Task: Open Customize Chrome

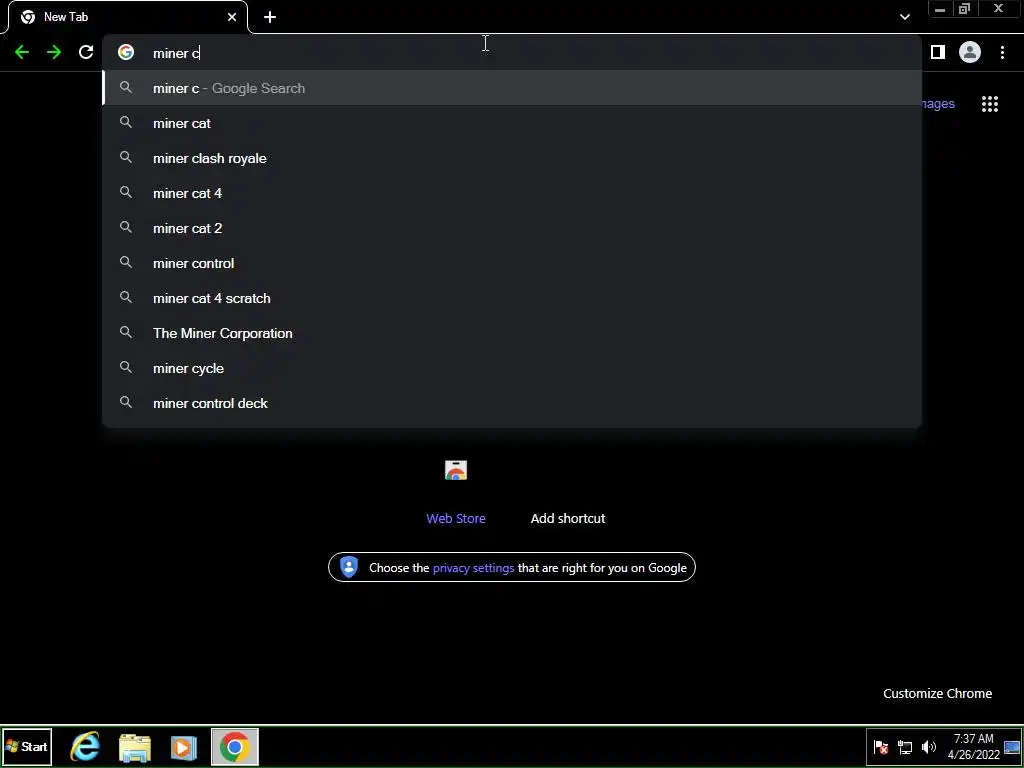Action: point(937,694)
